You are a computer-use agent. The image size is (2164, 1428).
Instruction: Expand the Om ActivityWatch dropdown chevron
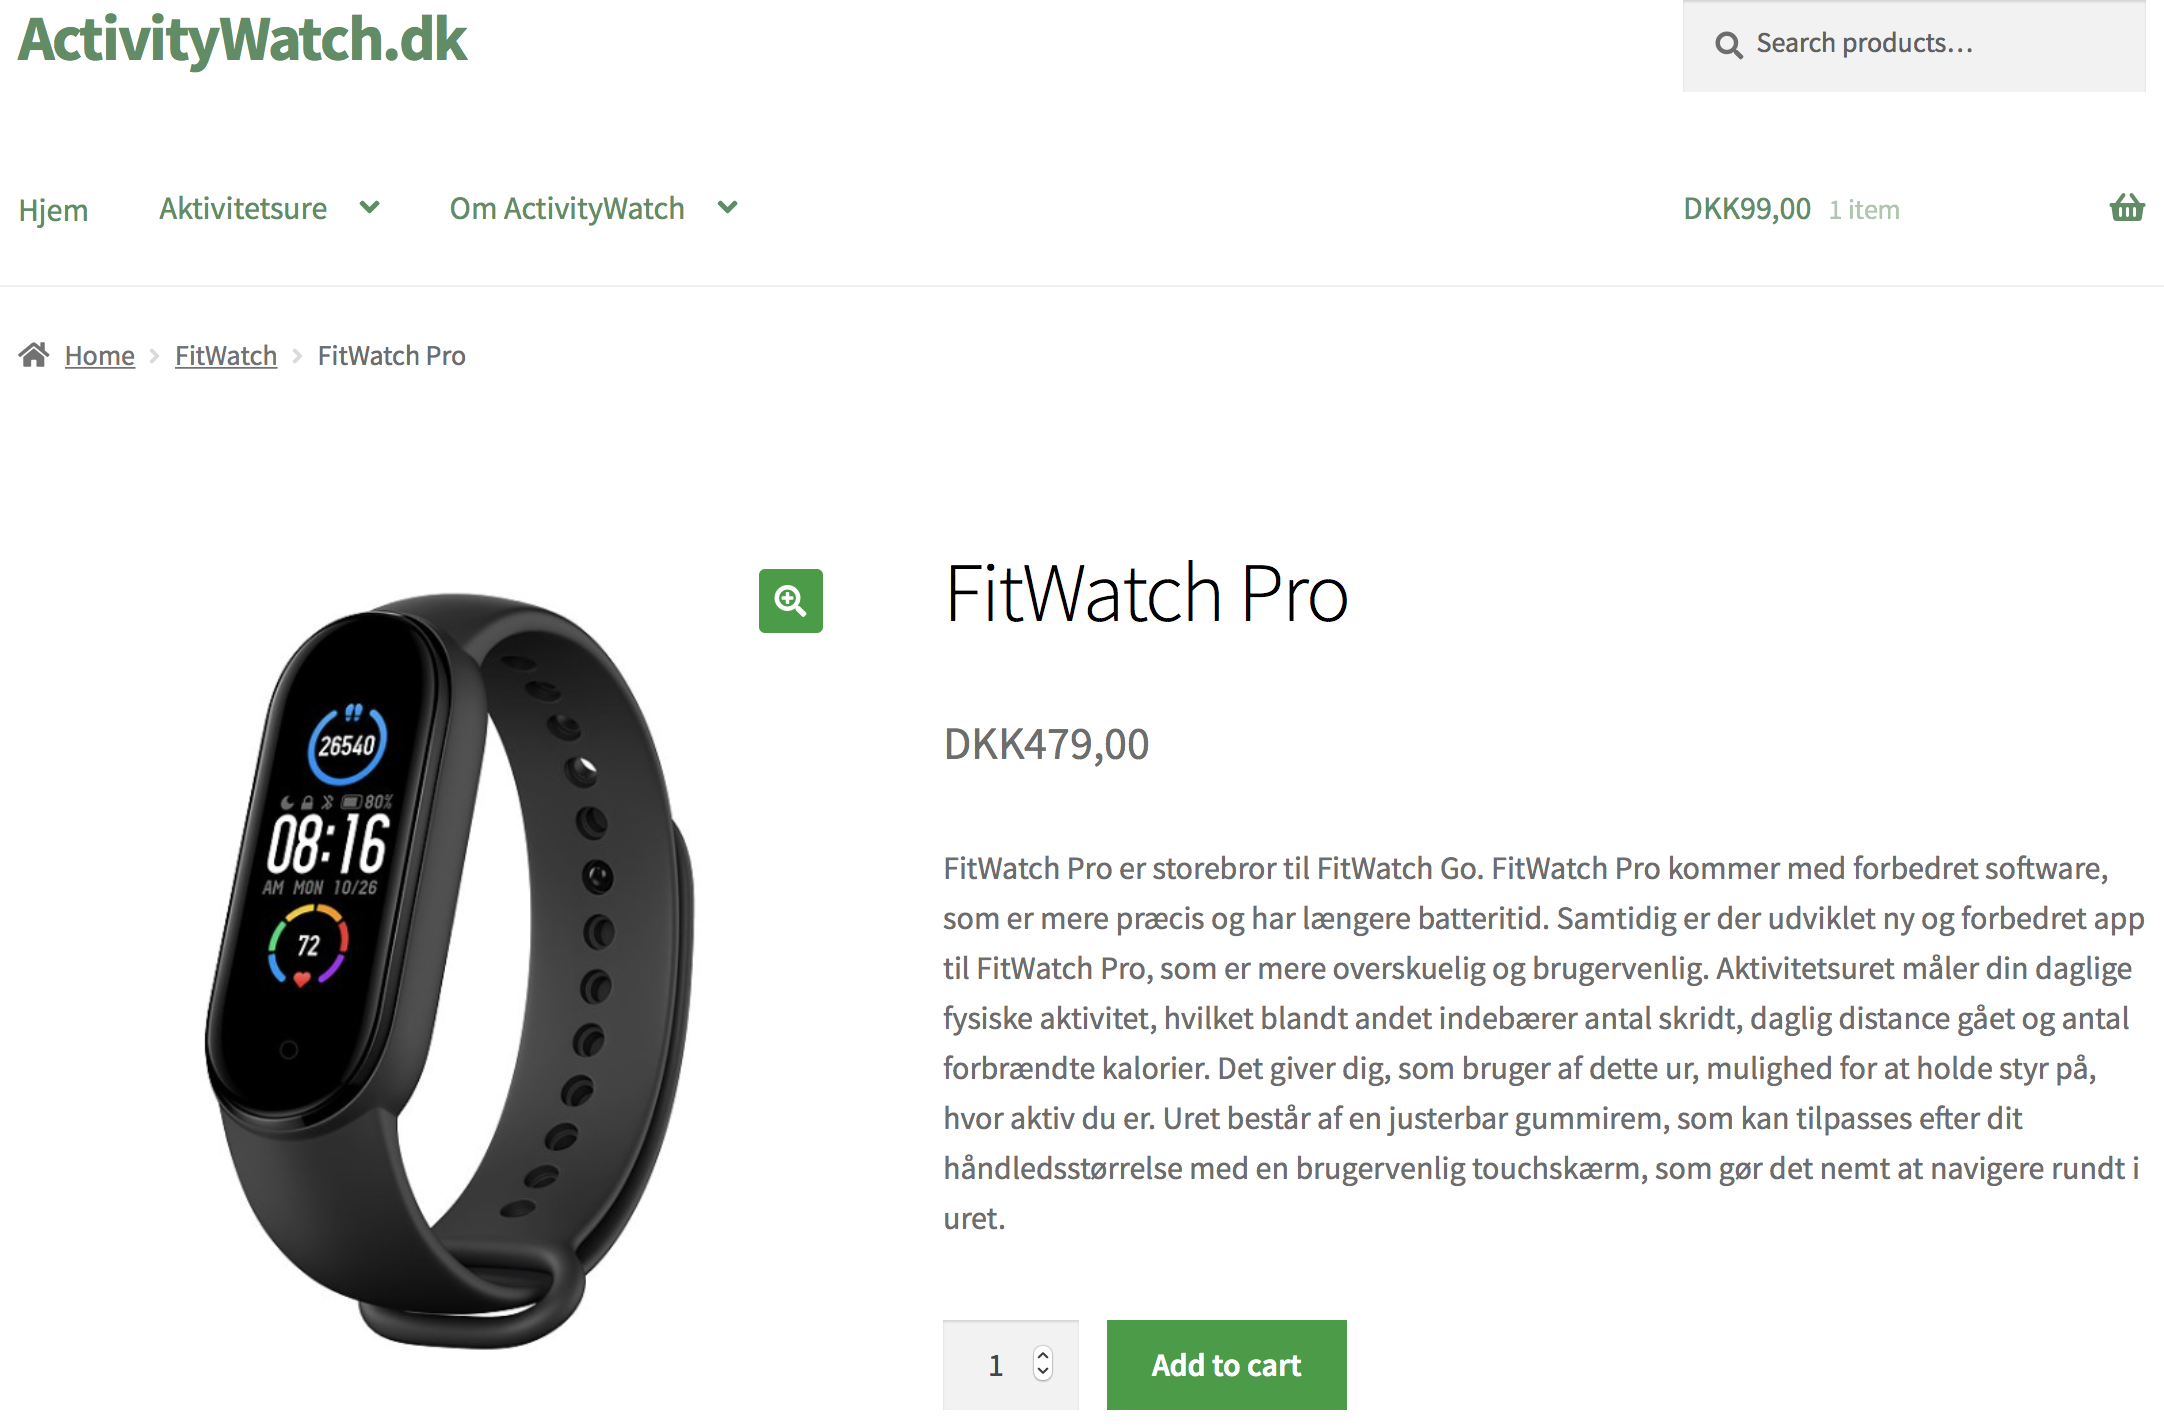pyautogui.click(x=728, y=207)
